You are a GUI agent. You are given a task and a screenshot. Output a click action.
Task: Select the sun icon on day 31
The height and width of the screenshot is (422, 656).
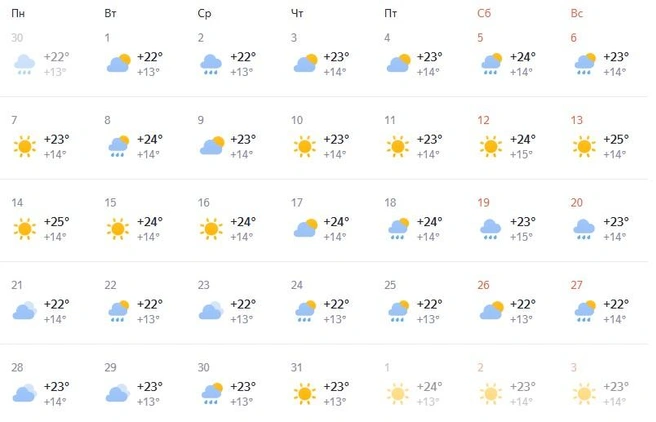click(x=304, y=394)
